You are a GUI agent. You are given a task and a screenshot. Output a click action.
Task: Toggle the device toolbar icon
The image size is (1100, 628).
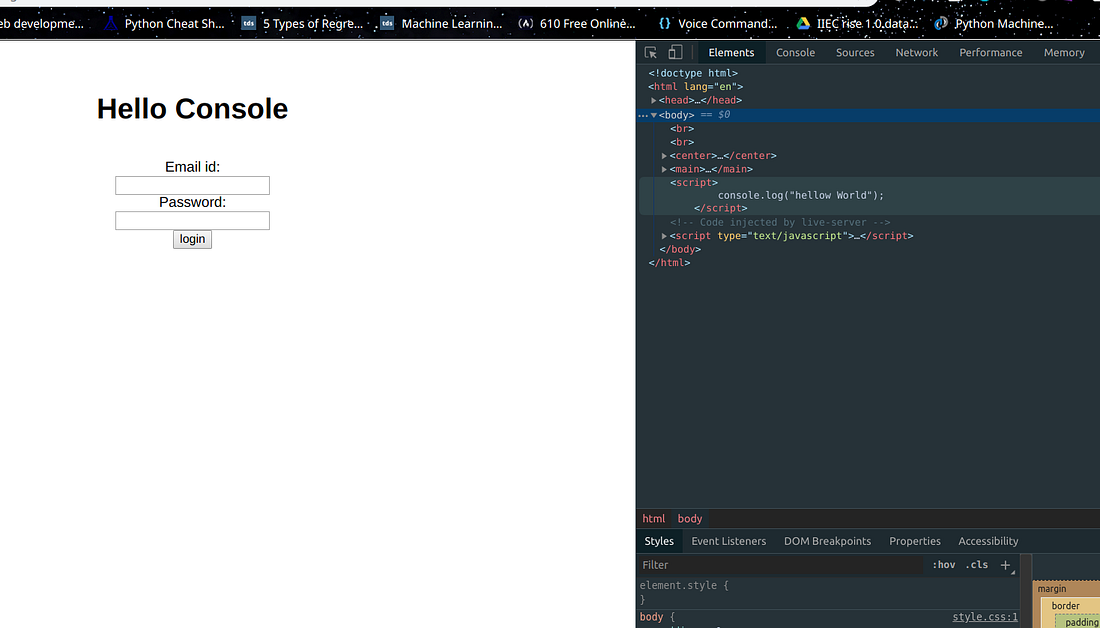674,51
